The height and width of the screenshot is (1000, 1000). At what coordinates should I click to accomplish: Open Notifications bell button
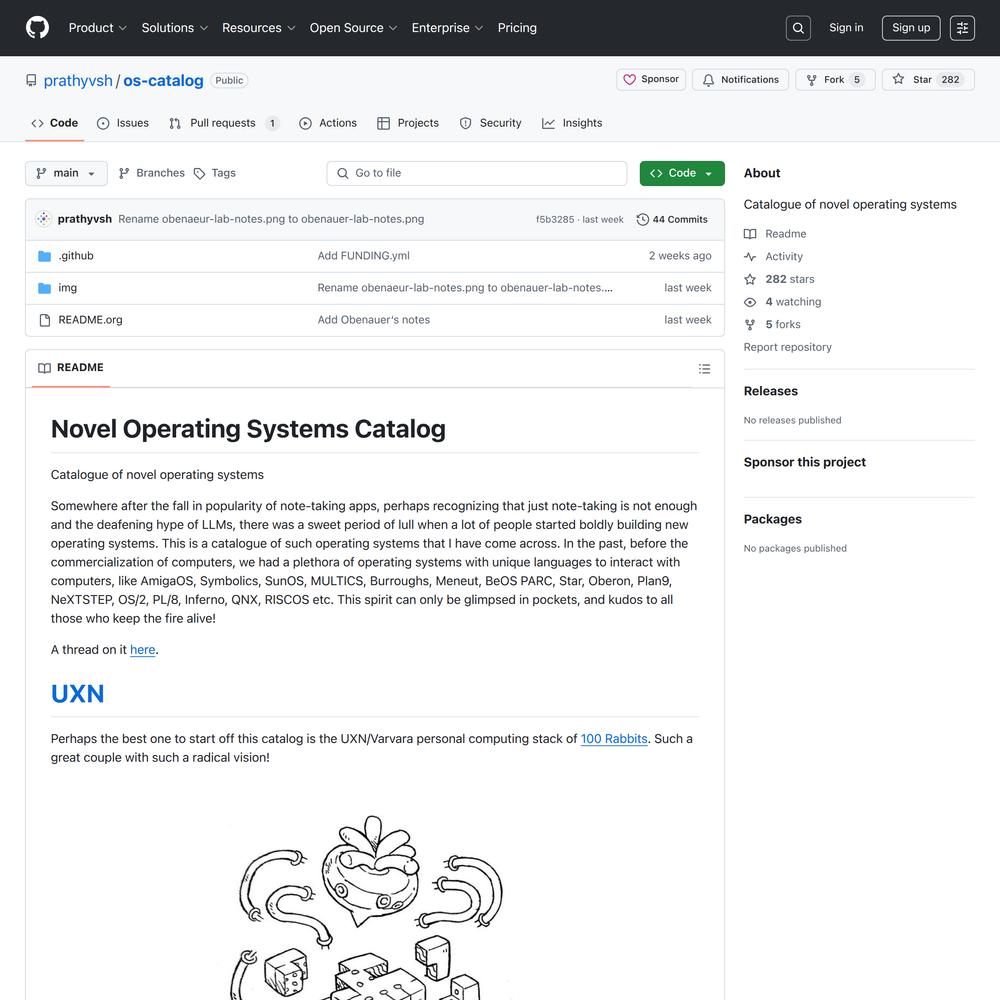740,80
